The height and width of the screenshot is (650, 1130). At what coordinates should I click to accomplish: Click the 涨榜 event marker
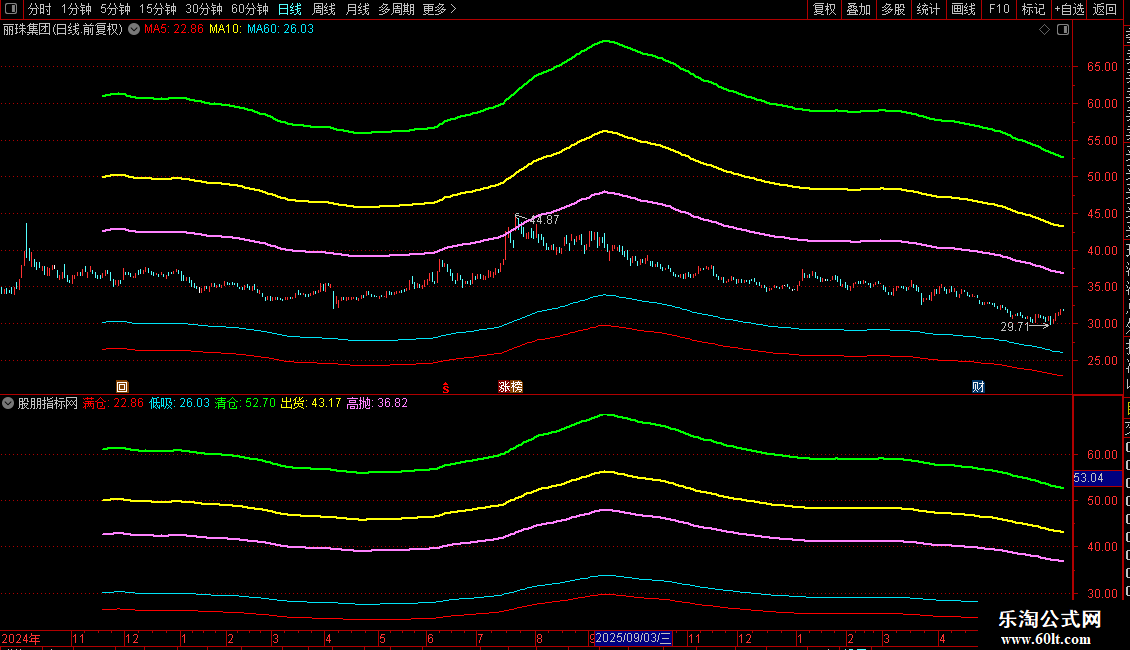pyautogui.click(x=510, y=387)
